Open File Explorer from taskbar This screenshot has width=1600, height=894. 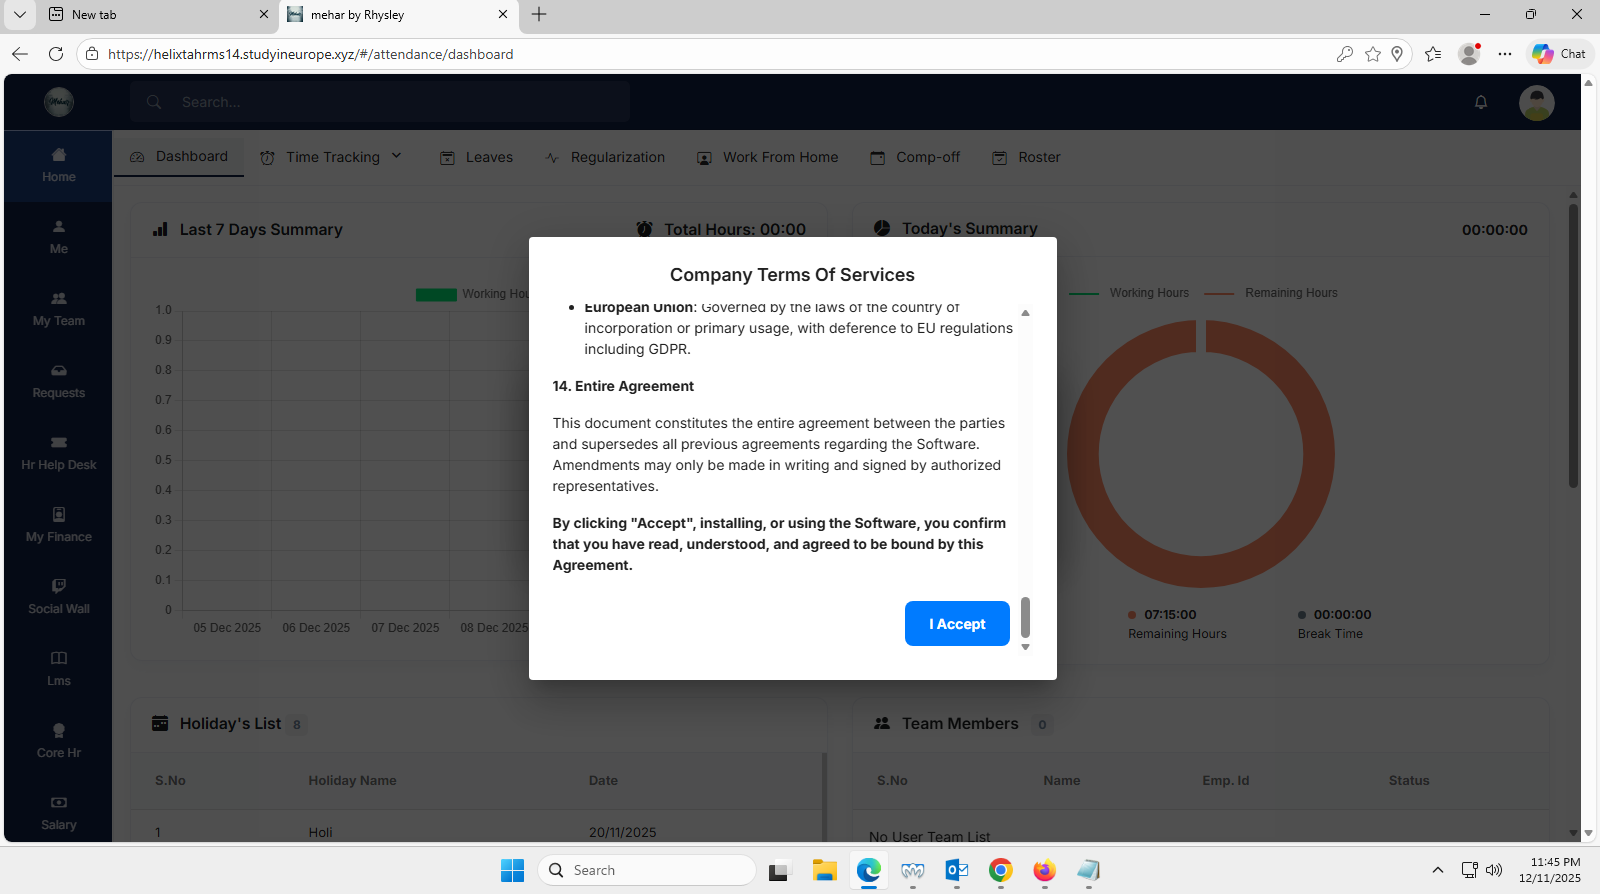point(824,870)
